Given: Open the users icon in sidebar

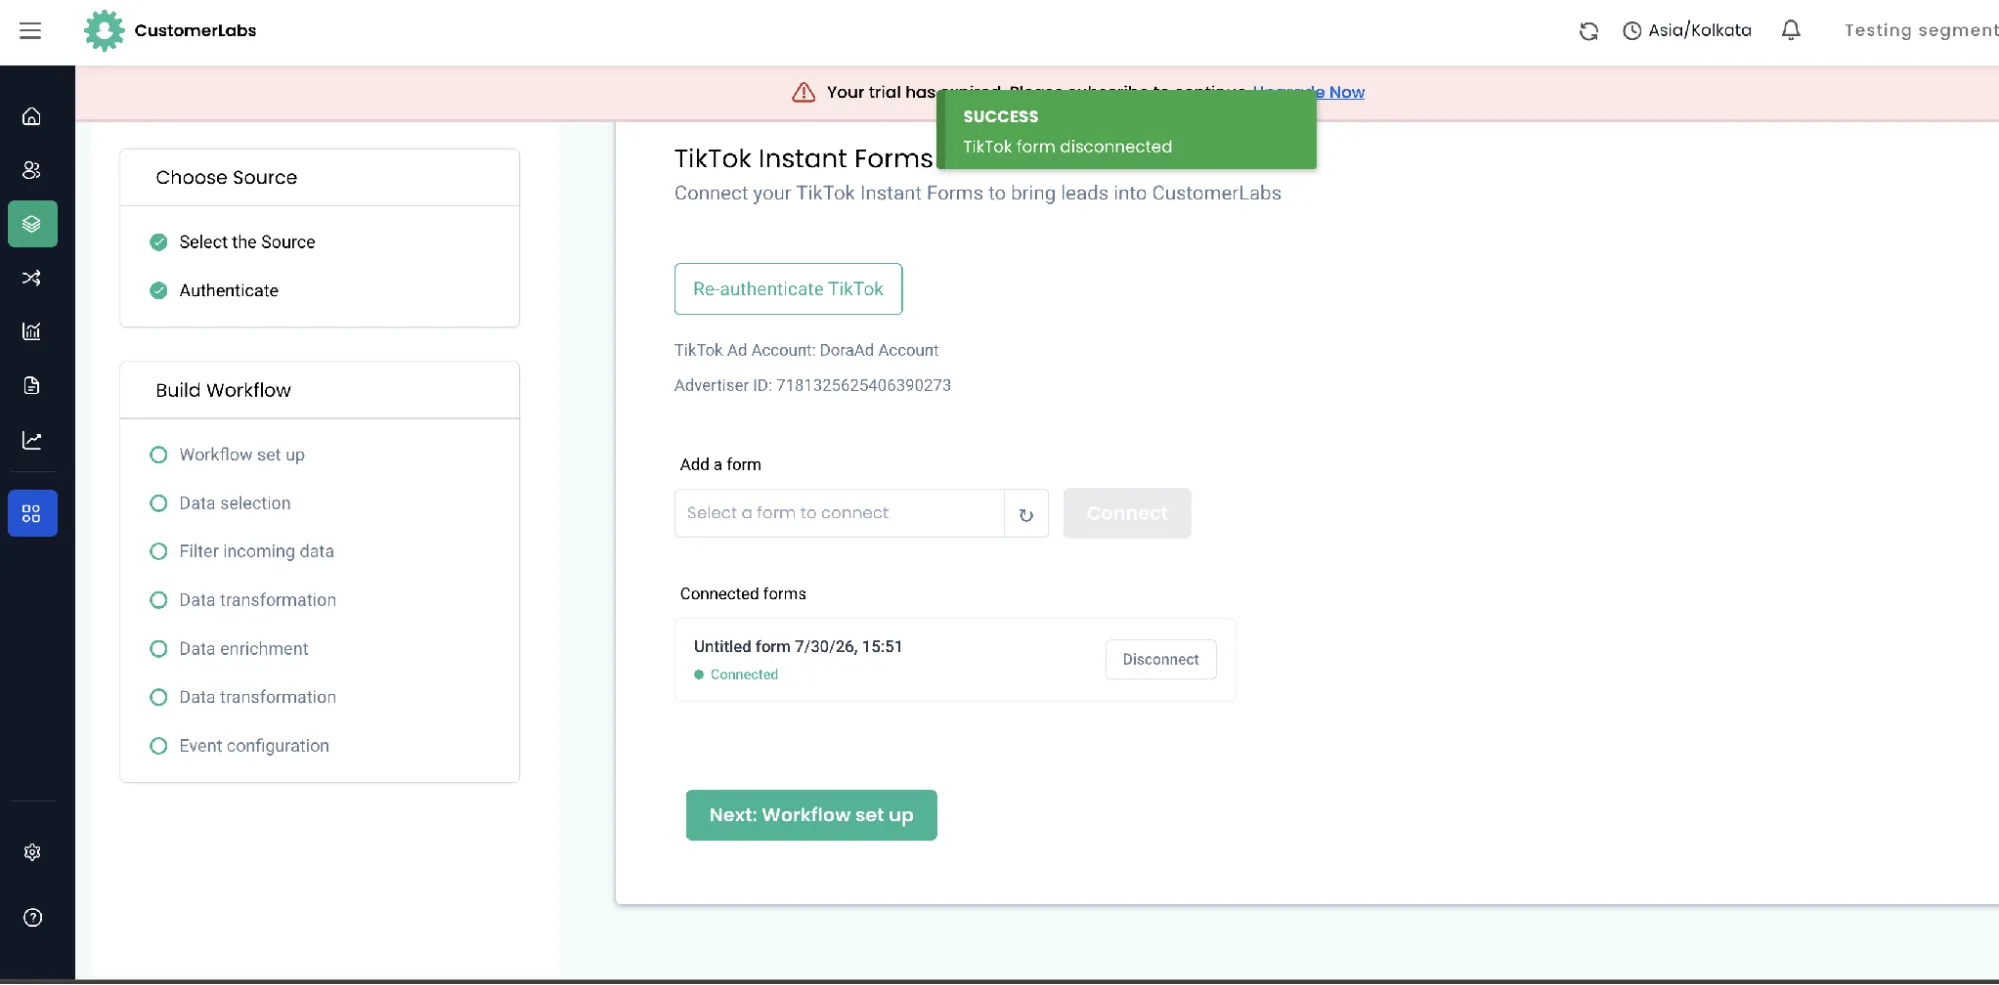Looking at the screenshot, I should click(32, 170).
